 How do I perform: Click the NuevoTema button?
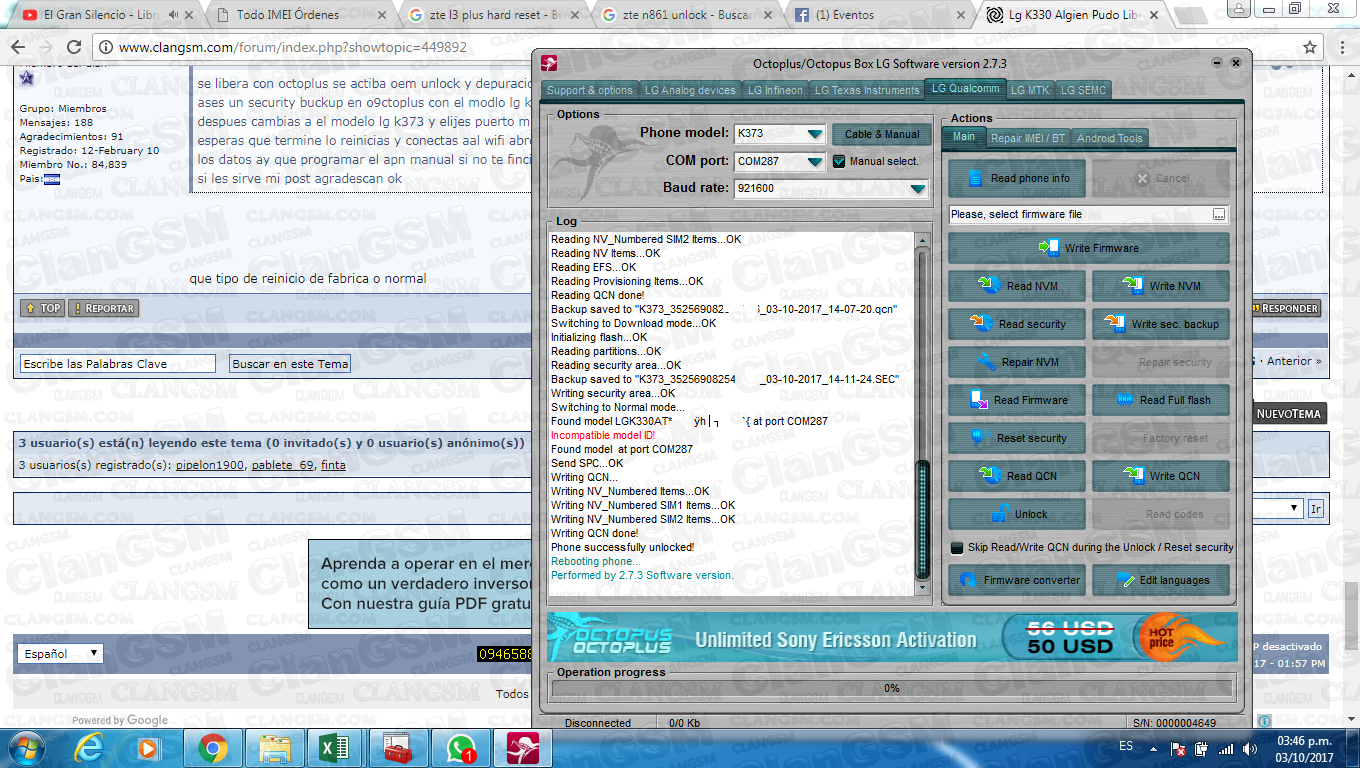[1289, 413]
